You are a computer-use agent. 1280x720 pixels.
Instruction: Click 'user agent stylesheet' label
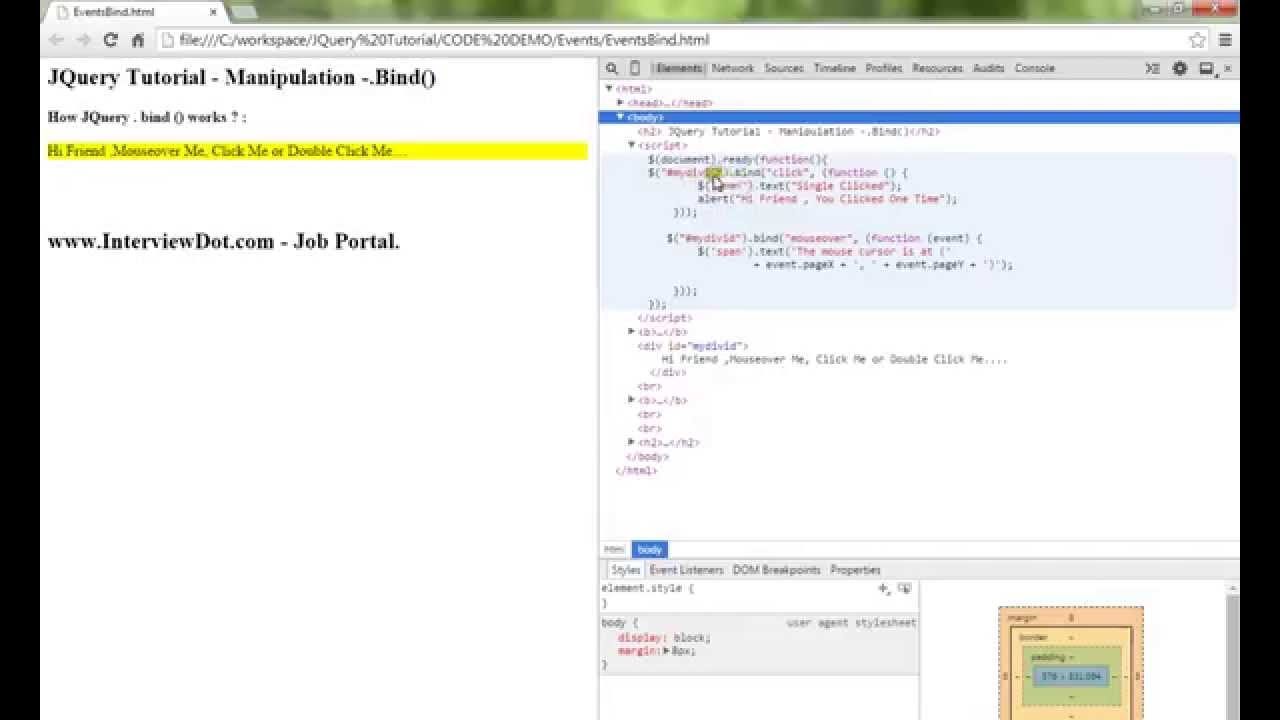[851, 622]
